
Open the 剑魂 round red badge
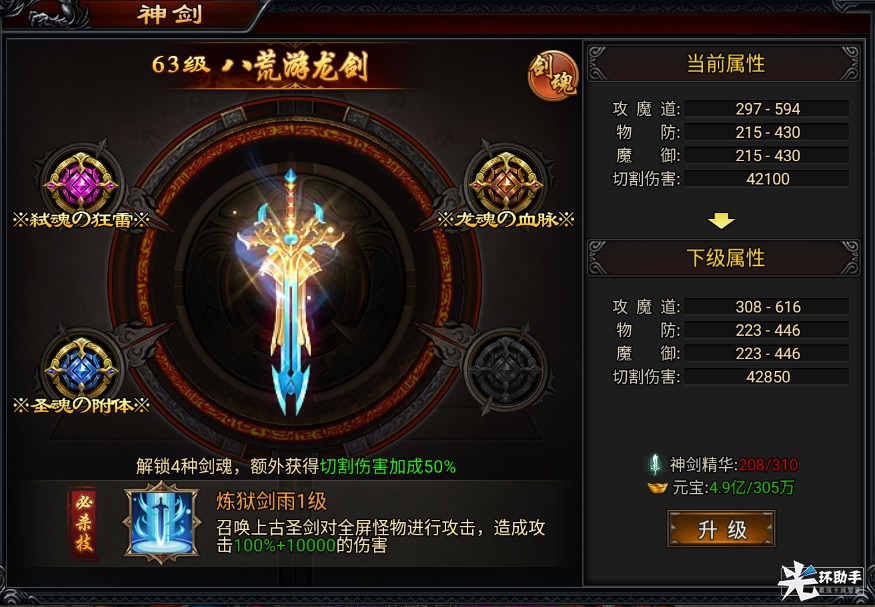[x=553, y=75]
